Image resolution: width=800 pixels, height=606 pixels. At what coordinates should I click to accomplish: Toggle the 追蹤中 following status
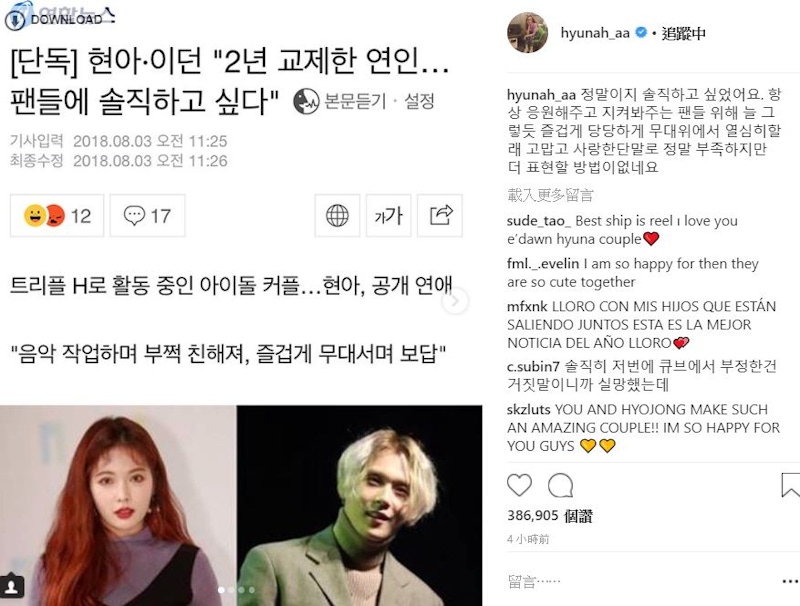pos(684,33)
